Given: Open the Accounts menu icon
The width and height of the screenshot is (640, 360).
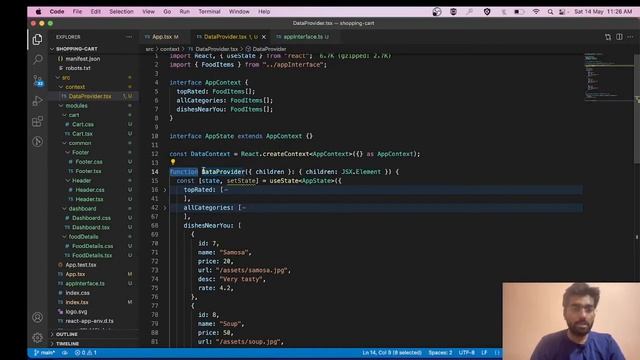Looking at the screenshot, I should tap(38, 317).
